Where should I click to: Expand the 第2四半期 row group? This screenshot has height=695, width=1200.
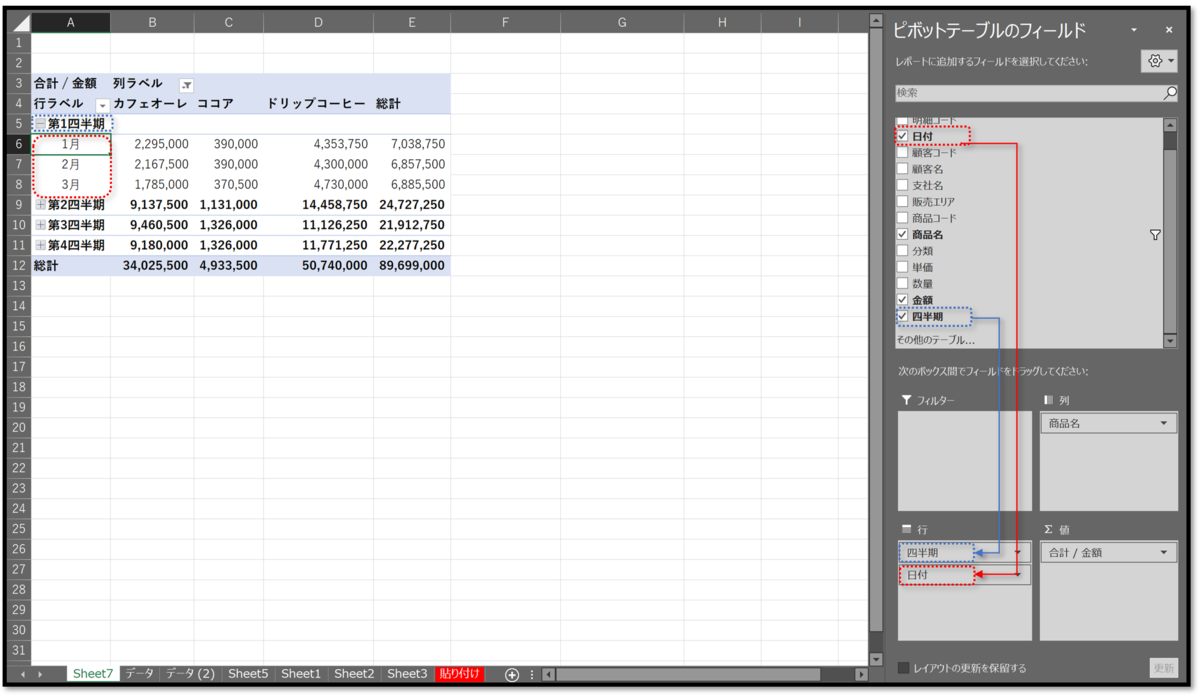pos(40,205)
